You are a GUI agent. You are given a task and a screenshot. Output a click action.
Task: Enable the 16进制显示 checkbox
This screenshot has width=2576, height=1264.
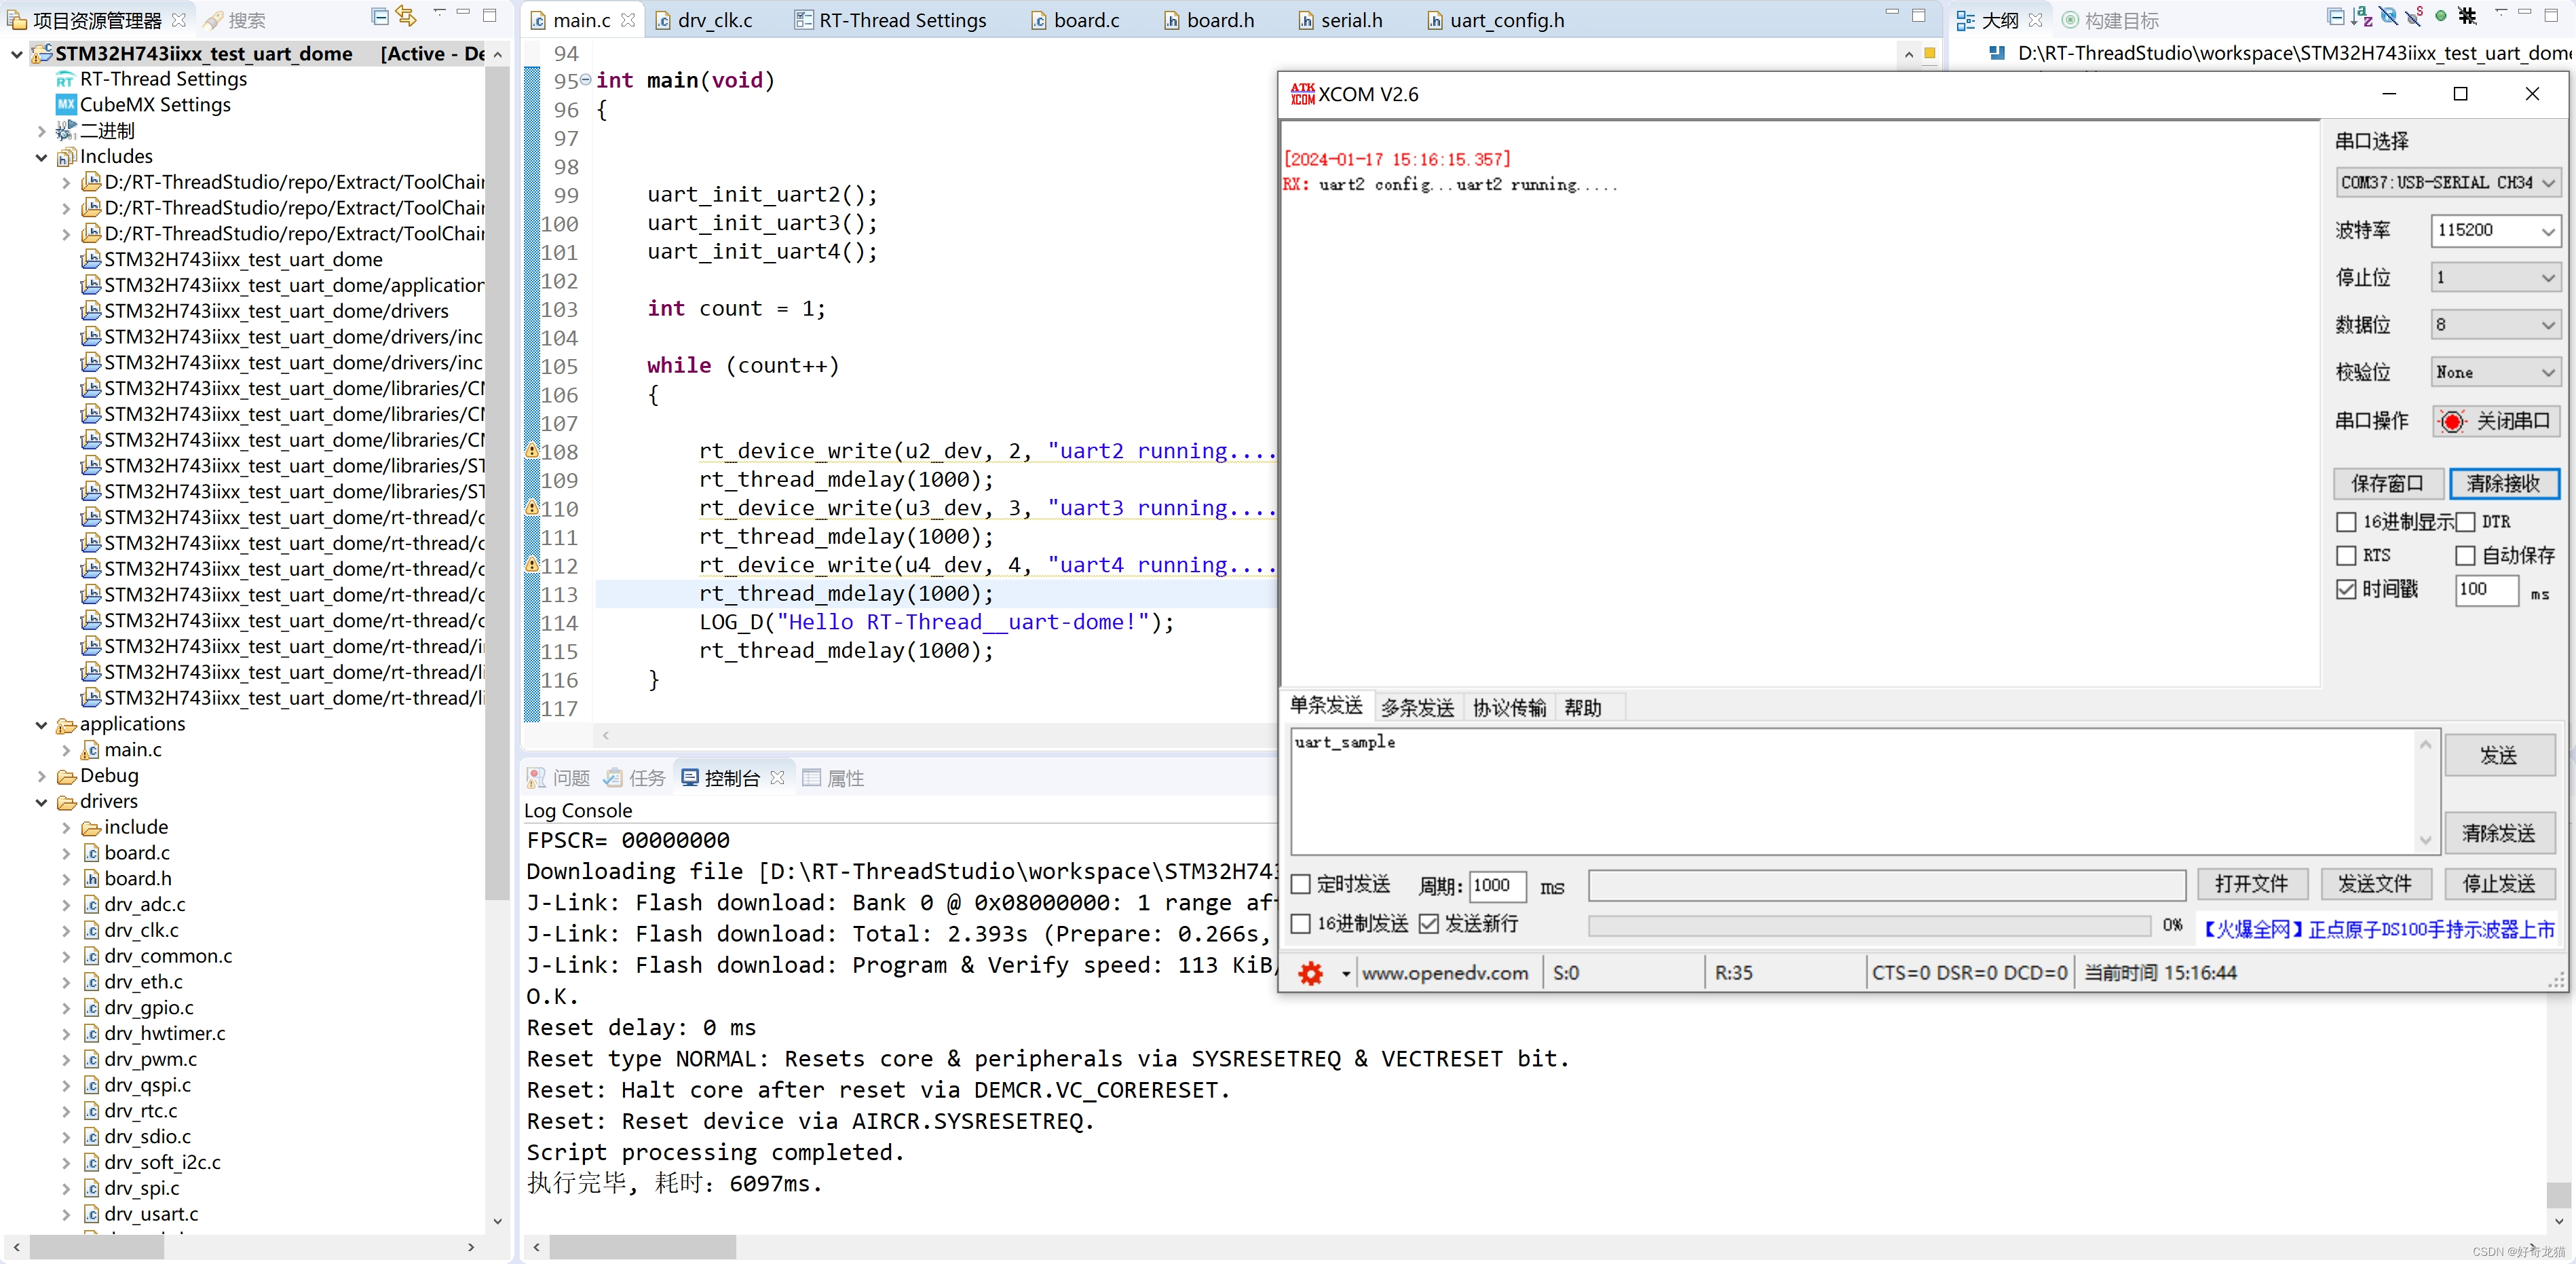(x=2346, y=522)
